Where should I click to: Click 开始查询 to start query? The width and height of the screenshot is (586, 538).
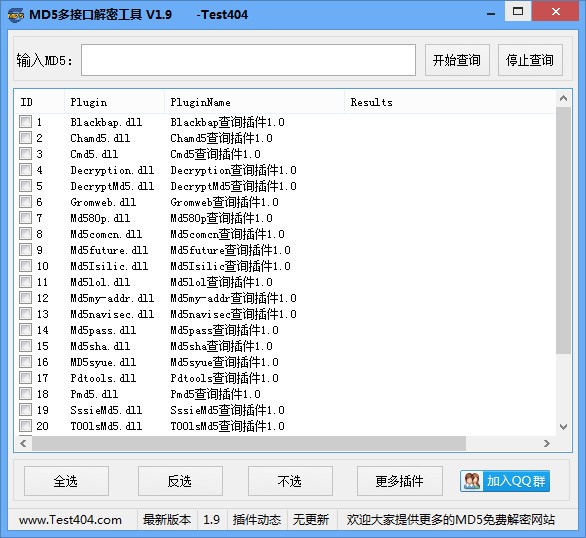[457, 60]
